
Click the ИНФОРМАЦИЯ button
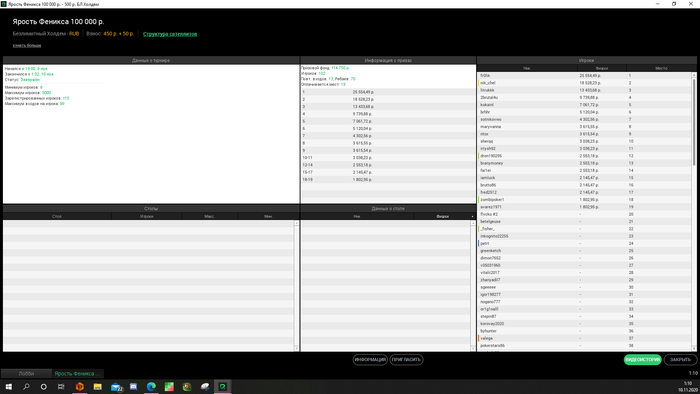point(370,360)
